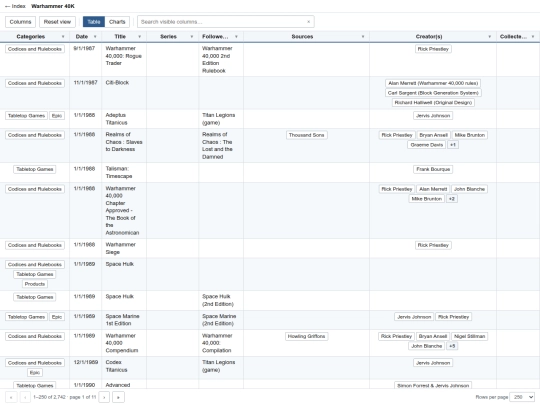Viewport: 540px width, 405px height.
Task: Select Rick Priestley tag in Rogue Trader row
Action: (x=433, y=49)
